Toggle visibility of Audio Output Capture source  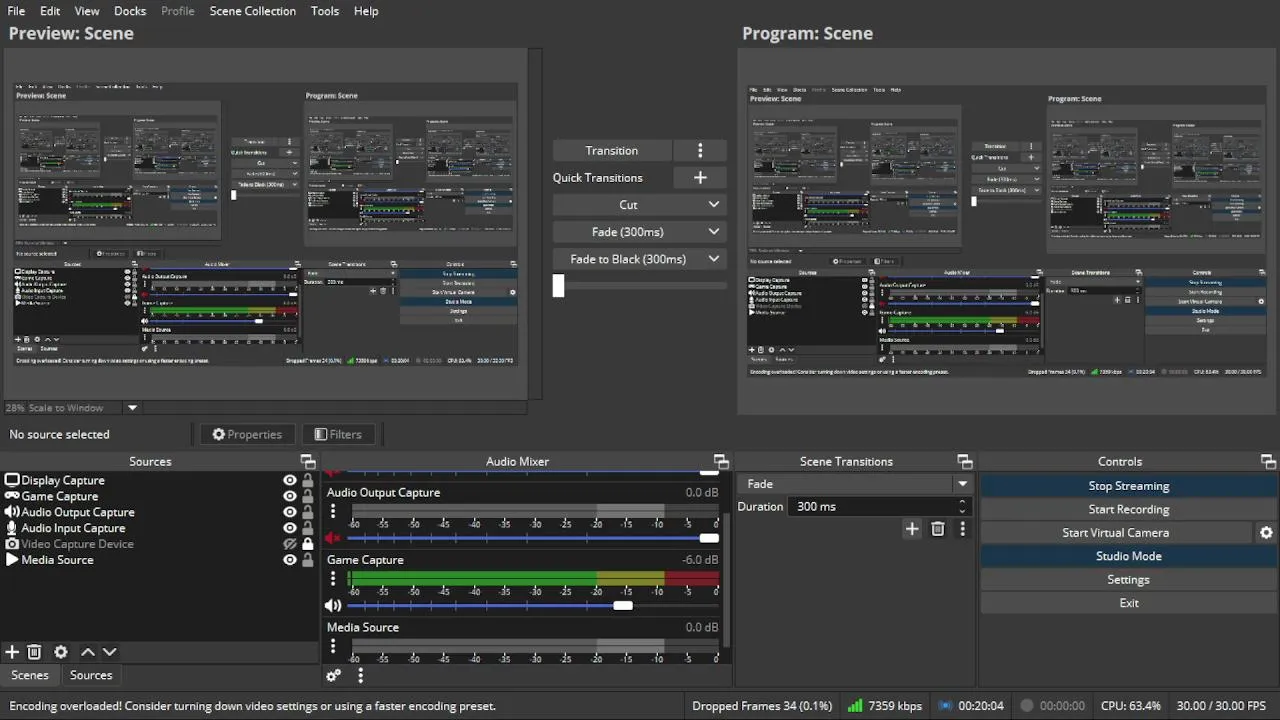click(290, 512)
